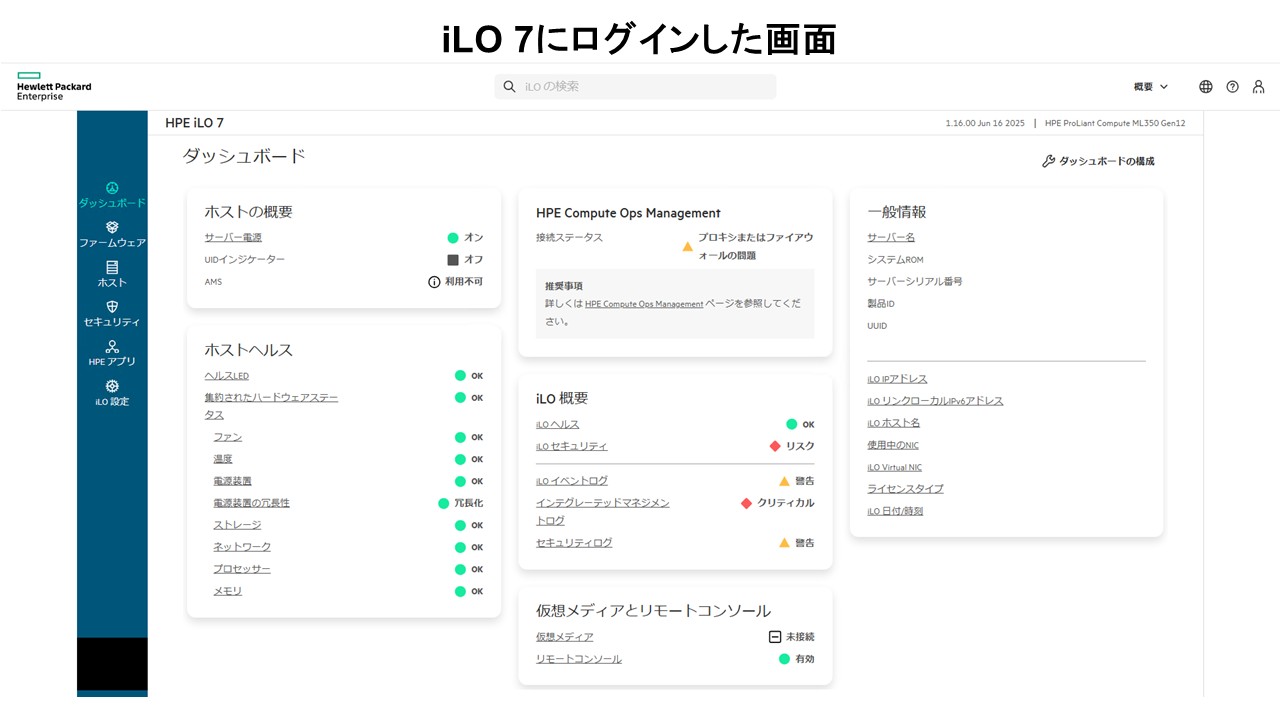Open the ストレージ health link
Viewport: 1280px width, 720px height.
click(x=237, y=525)
